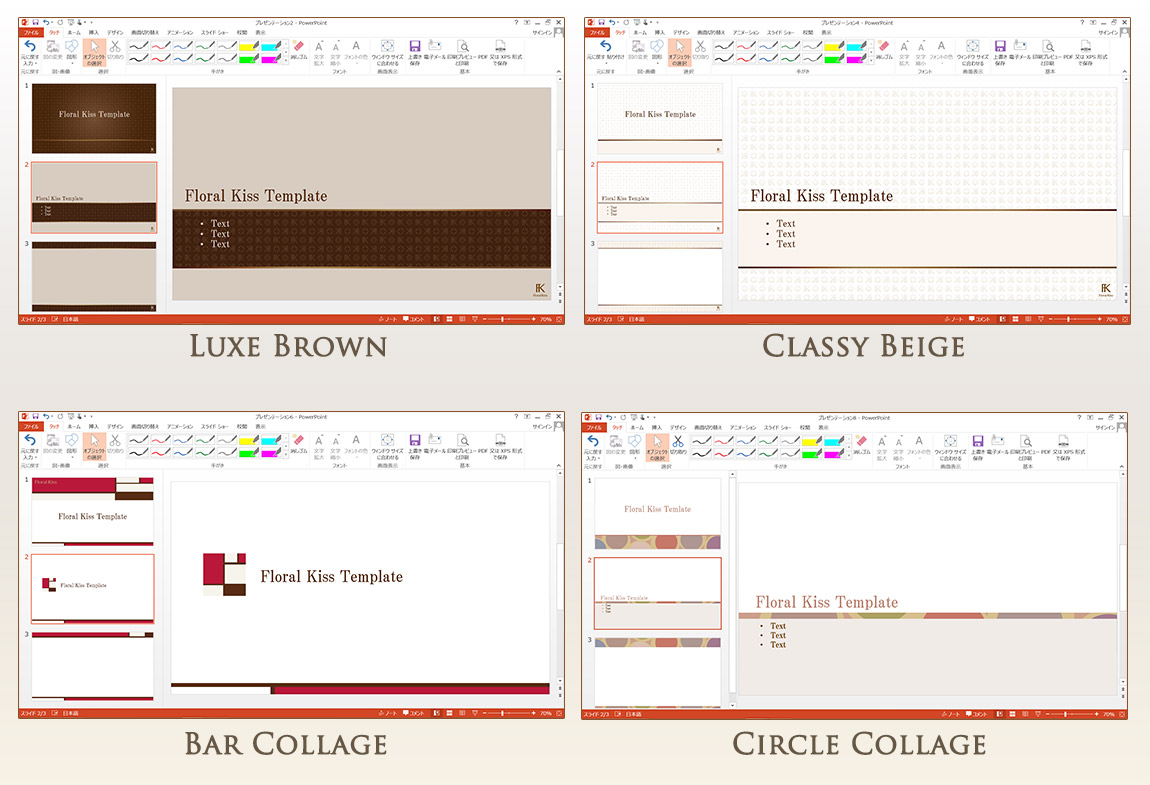Viewport: 1150px width, 785px height.
Task: Select slide 1 thumbnail in Luxe Brown window
Action: click(94, 118)
